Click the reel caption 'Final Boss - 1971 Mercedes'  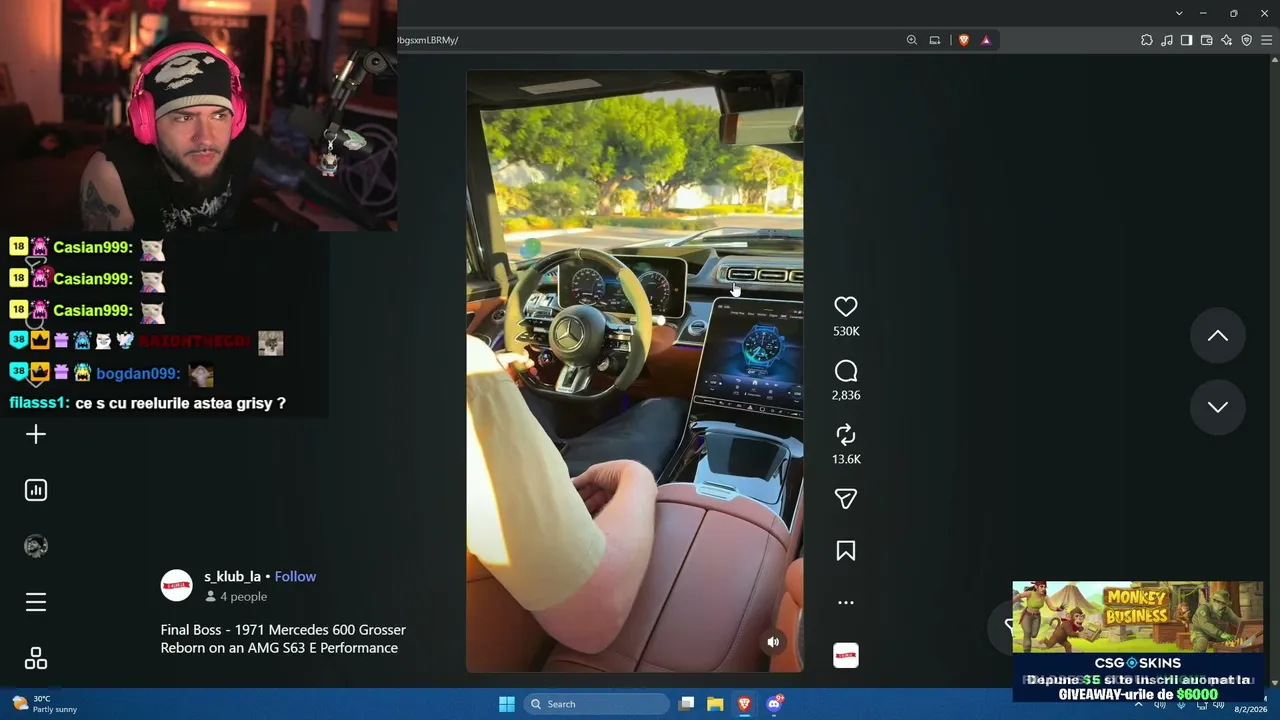(283, 639)
